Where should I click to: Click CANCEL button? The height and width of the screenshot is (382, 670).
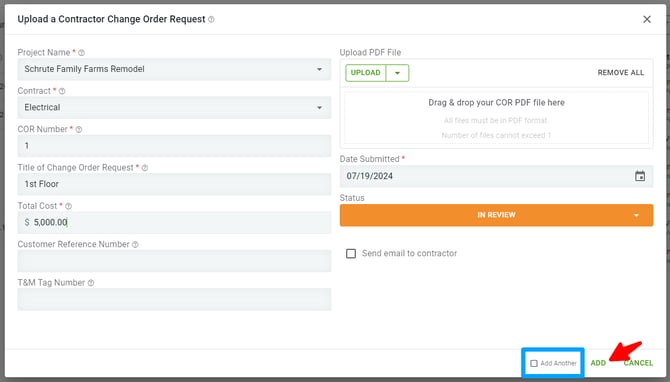click(638, 363)
